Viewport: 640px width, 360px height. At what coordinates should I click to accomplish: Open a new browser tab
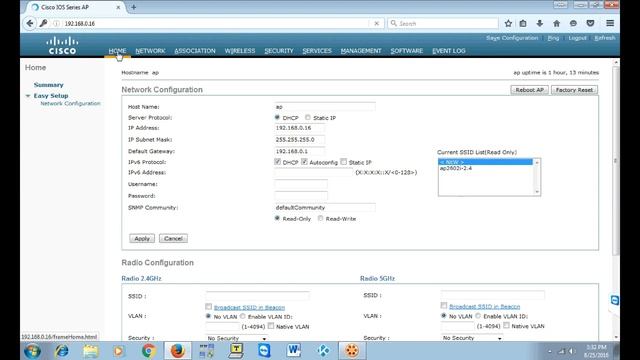point(133,7)
